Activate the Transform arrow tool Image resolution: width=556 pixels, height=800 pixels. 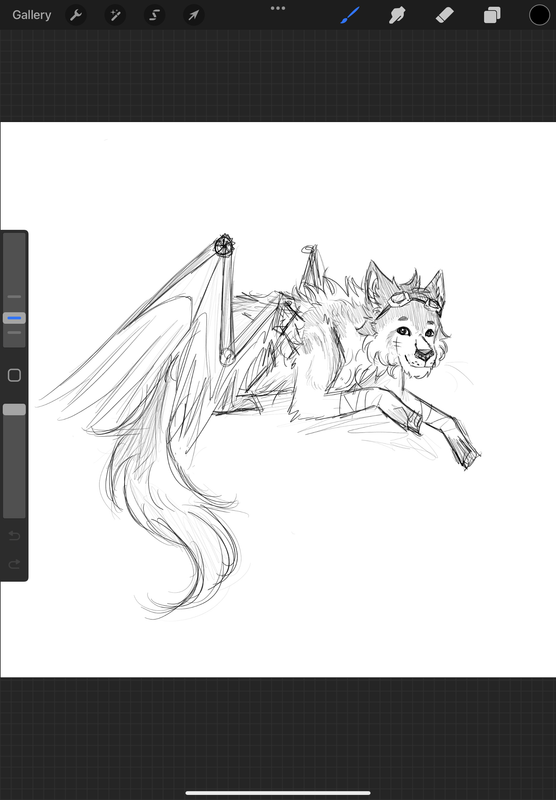coord(194,15)
